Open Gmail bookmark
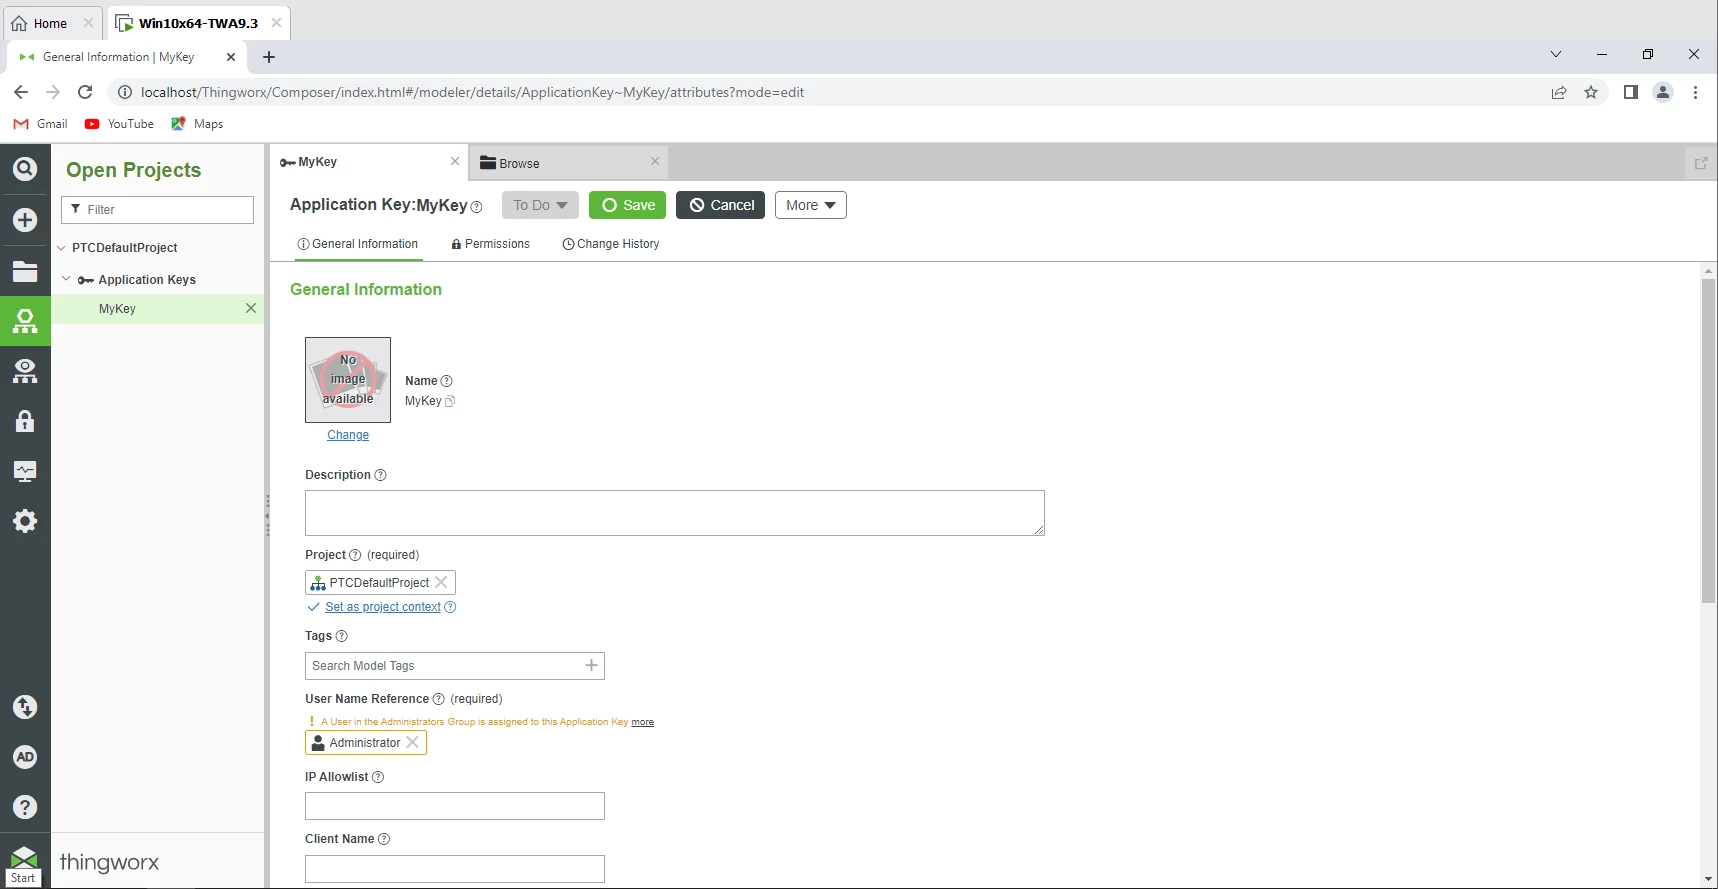The image size is (1718, 889). coord(41,124)
